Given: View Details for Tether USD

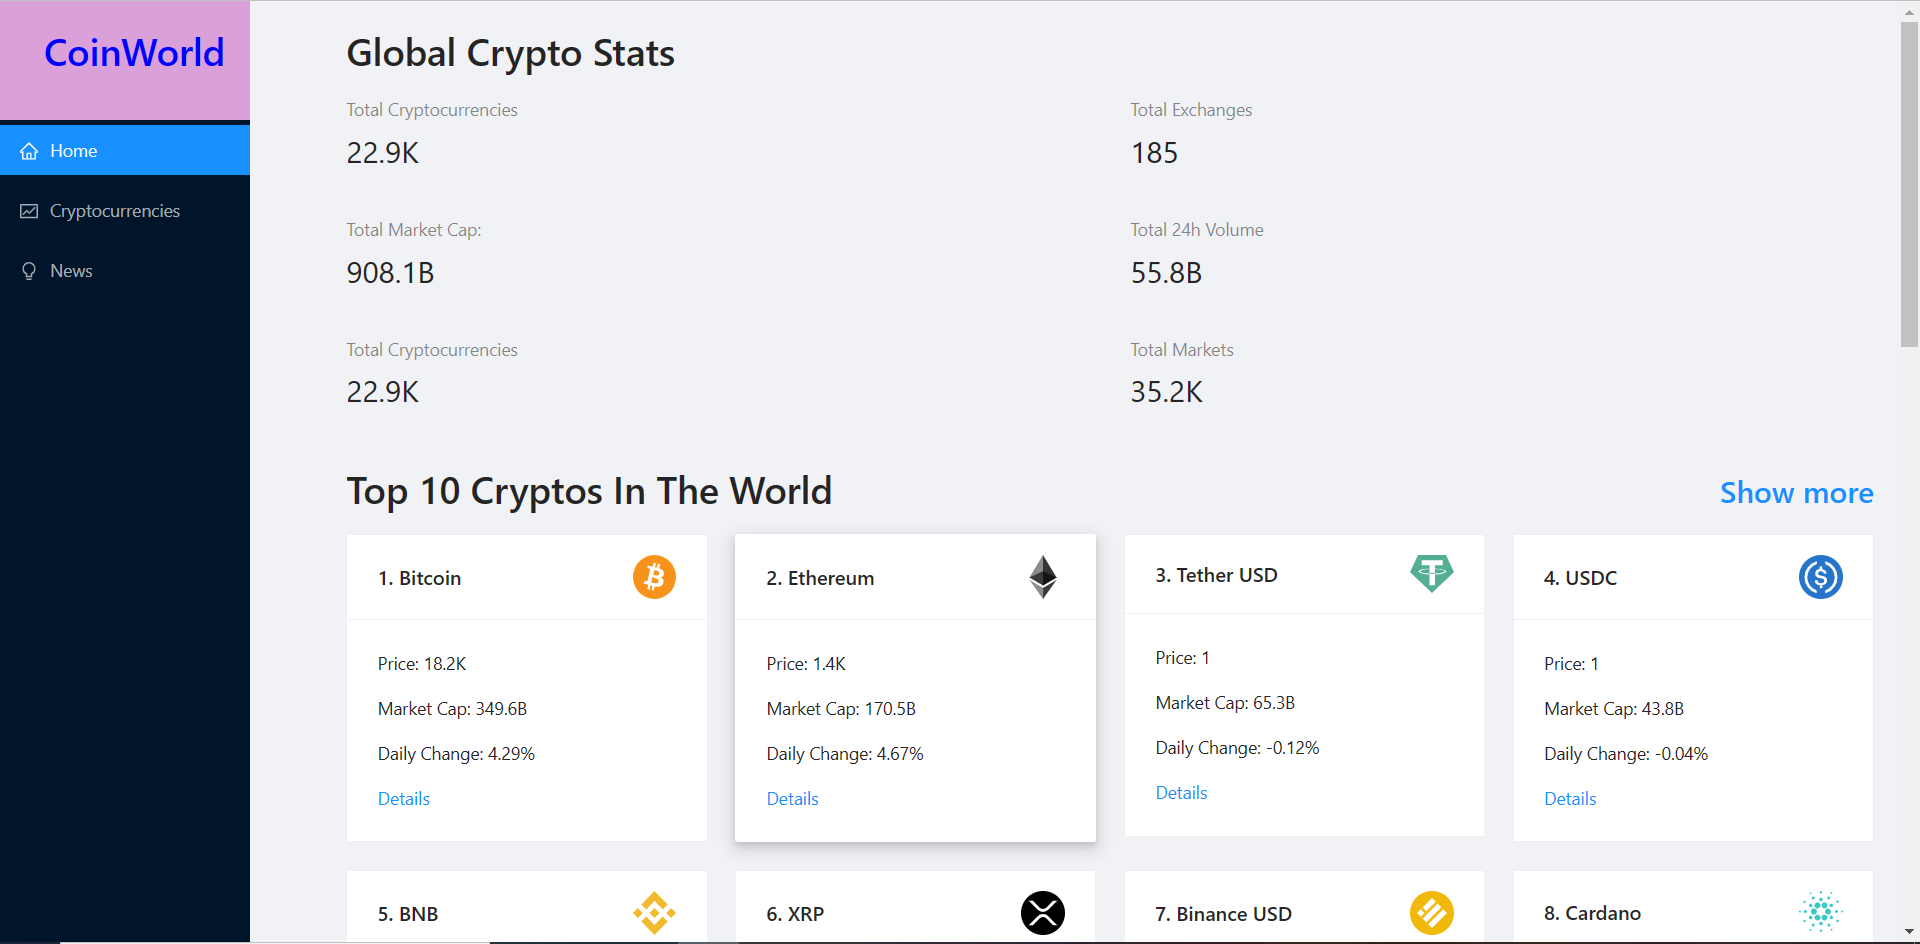Looking at the screenshot, I should pos(1181,793).
